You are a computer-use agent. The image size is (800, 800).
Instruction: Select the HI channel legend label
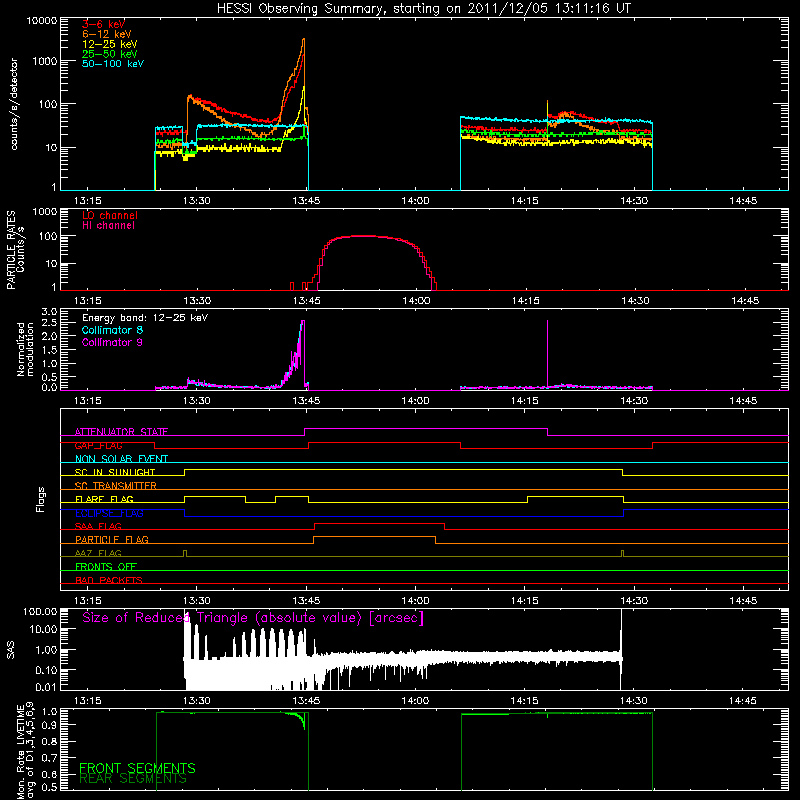click(108, 225)
